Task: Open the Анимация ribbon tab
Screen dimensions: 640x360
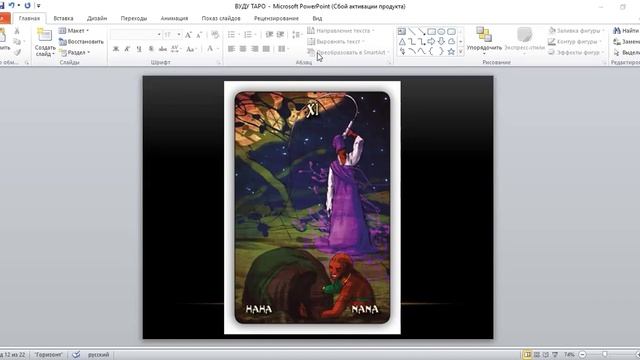Action: pyautogui.click(x=174, y=18)
